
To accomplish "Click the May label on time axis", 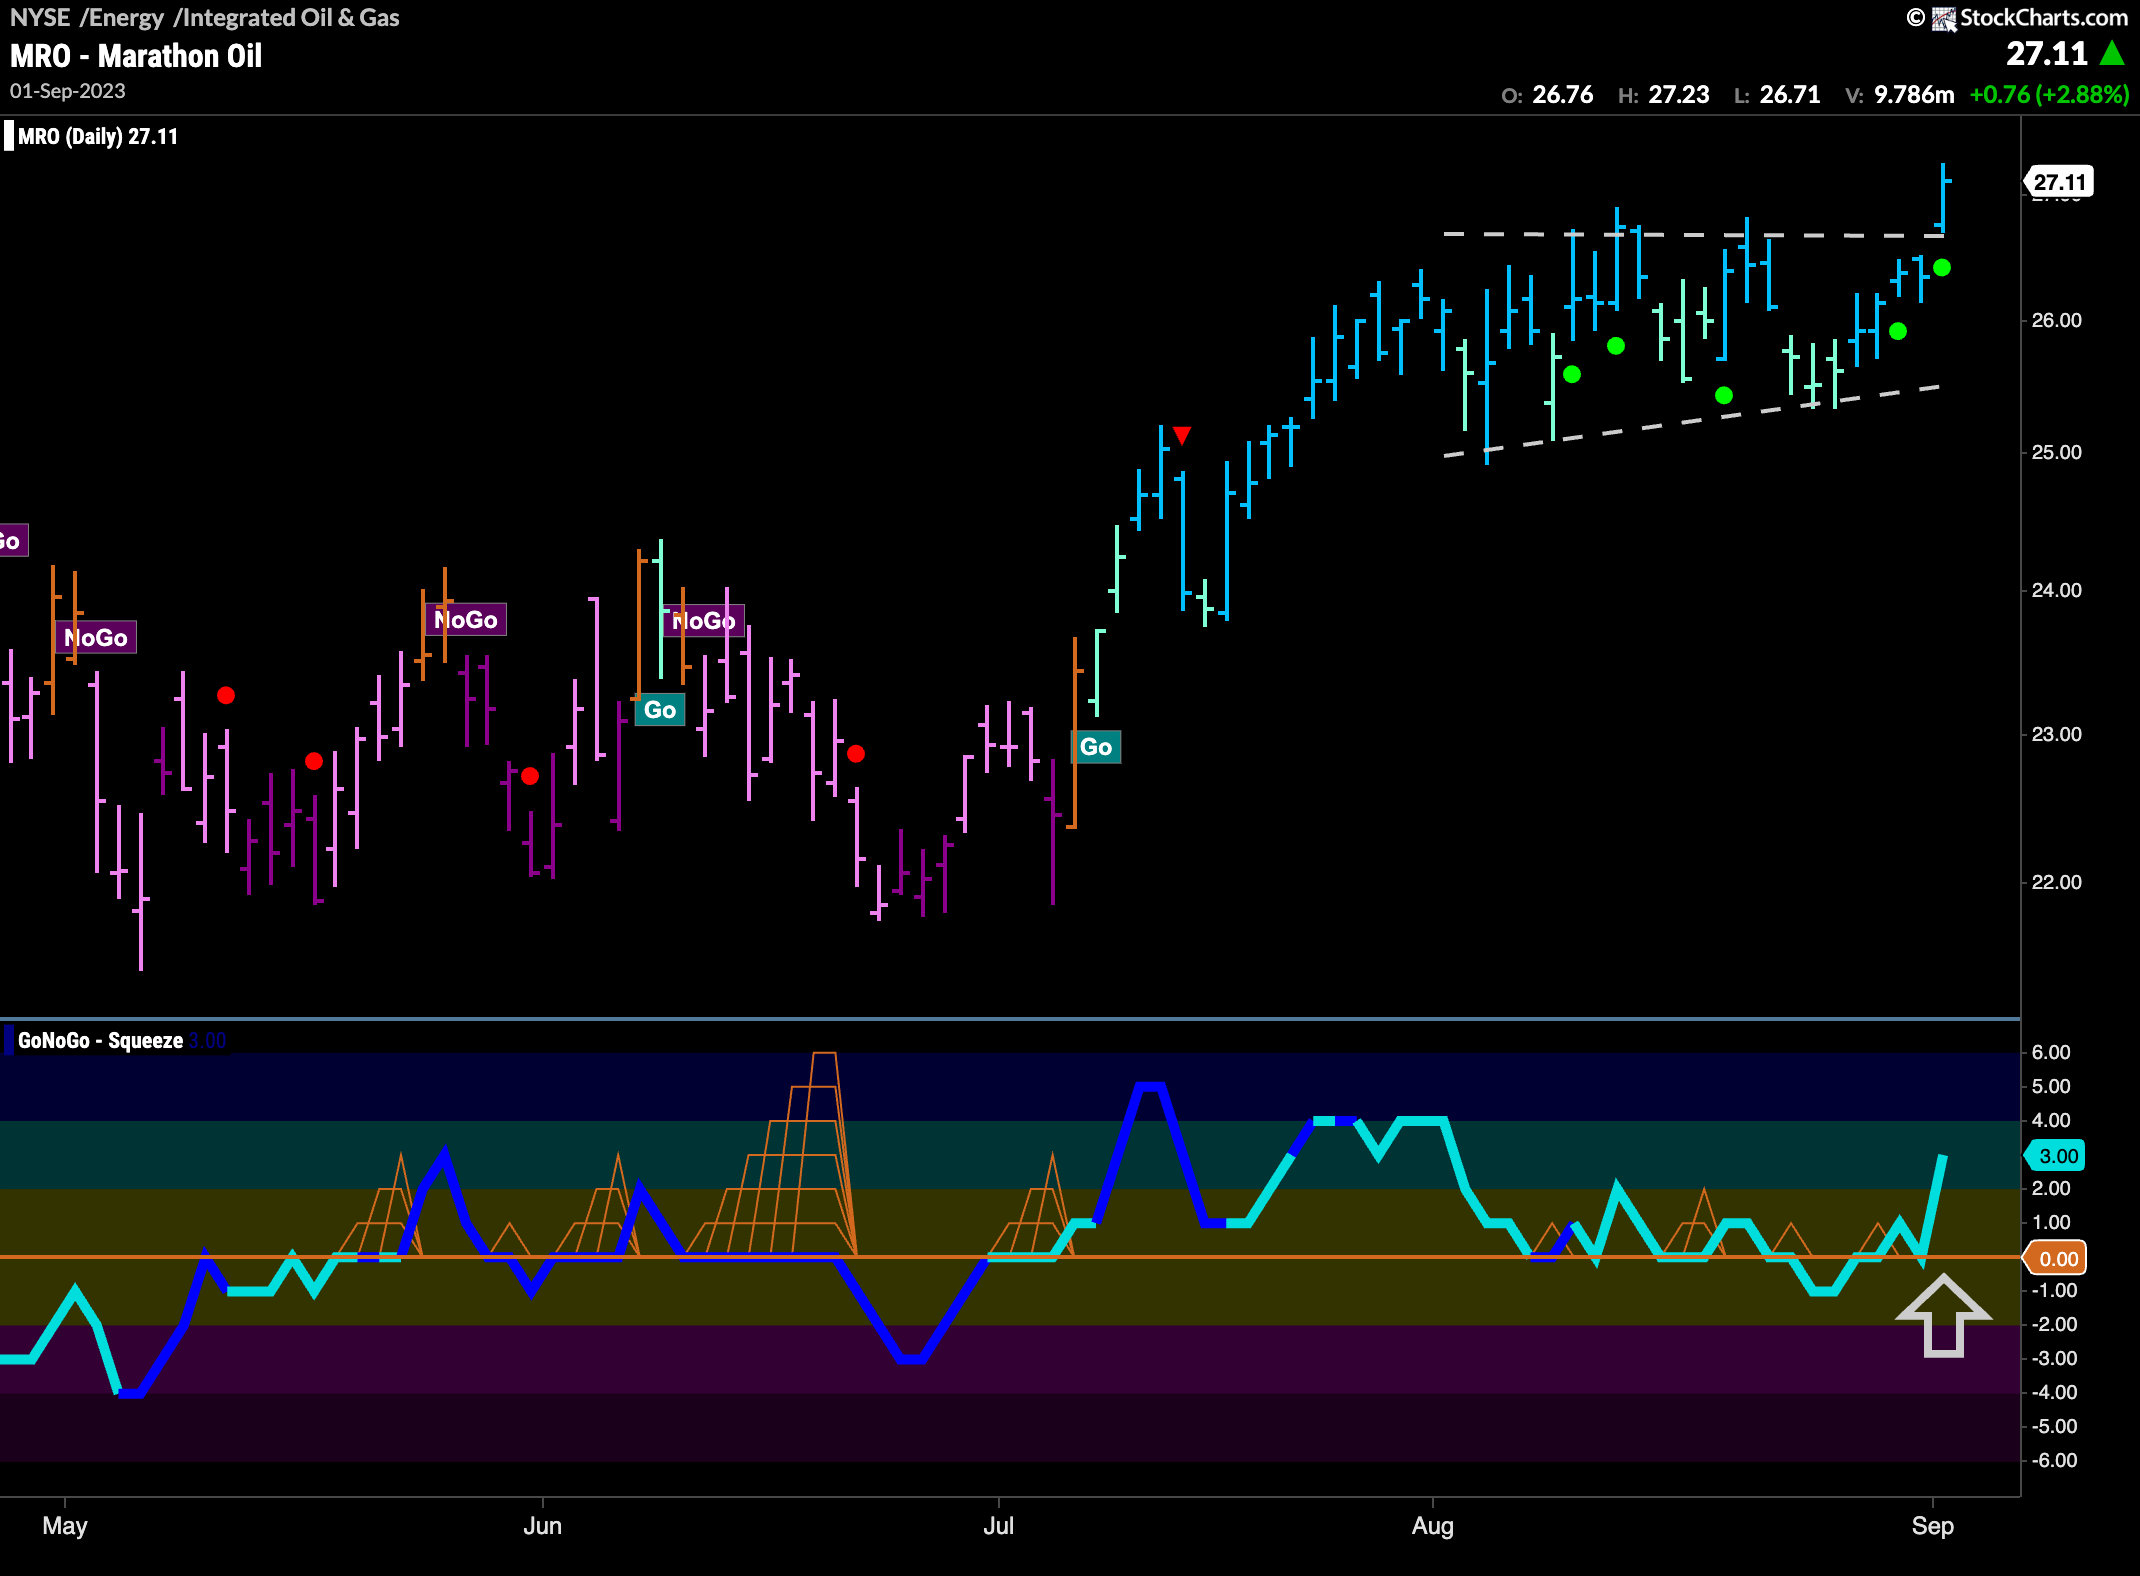I will coord(65,1526).
